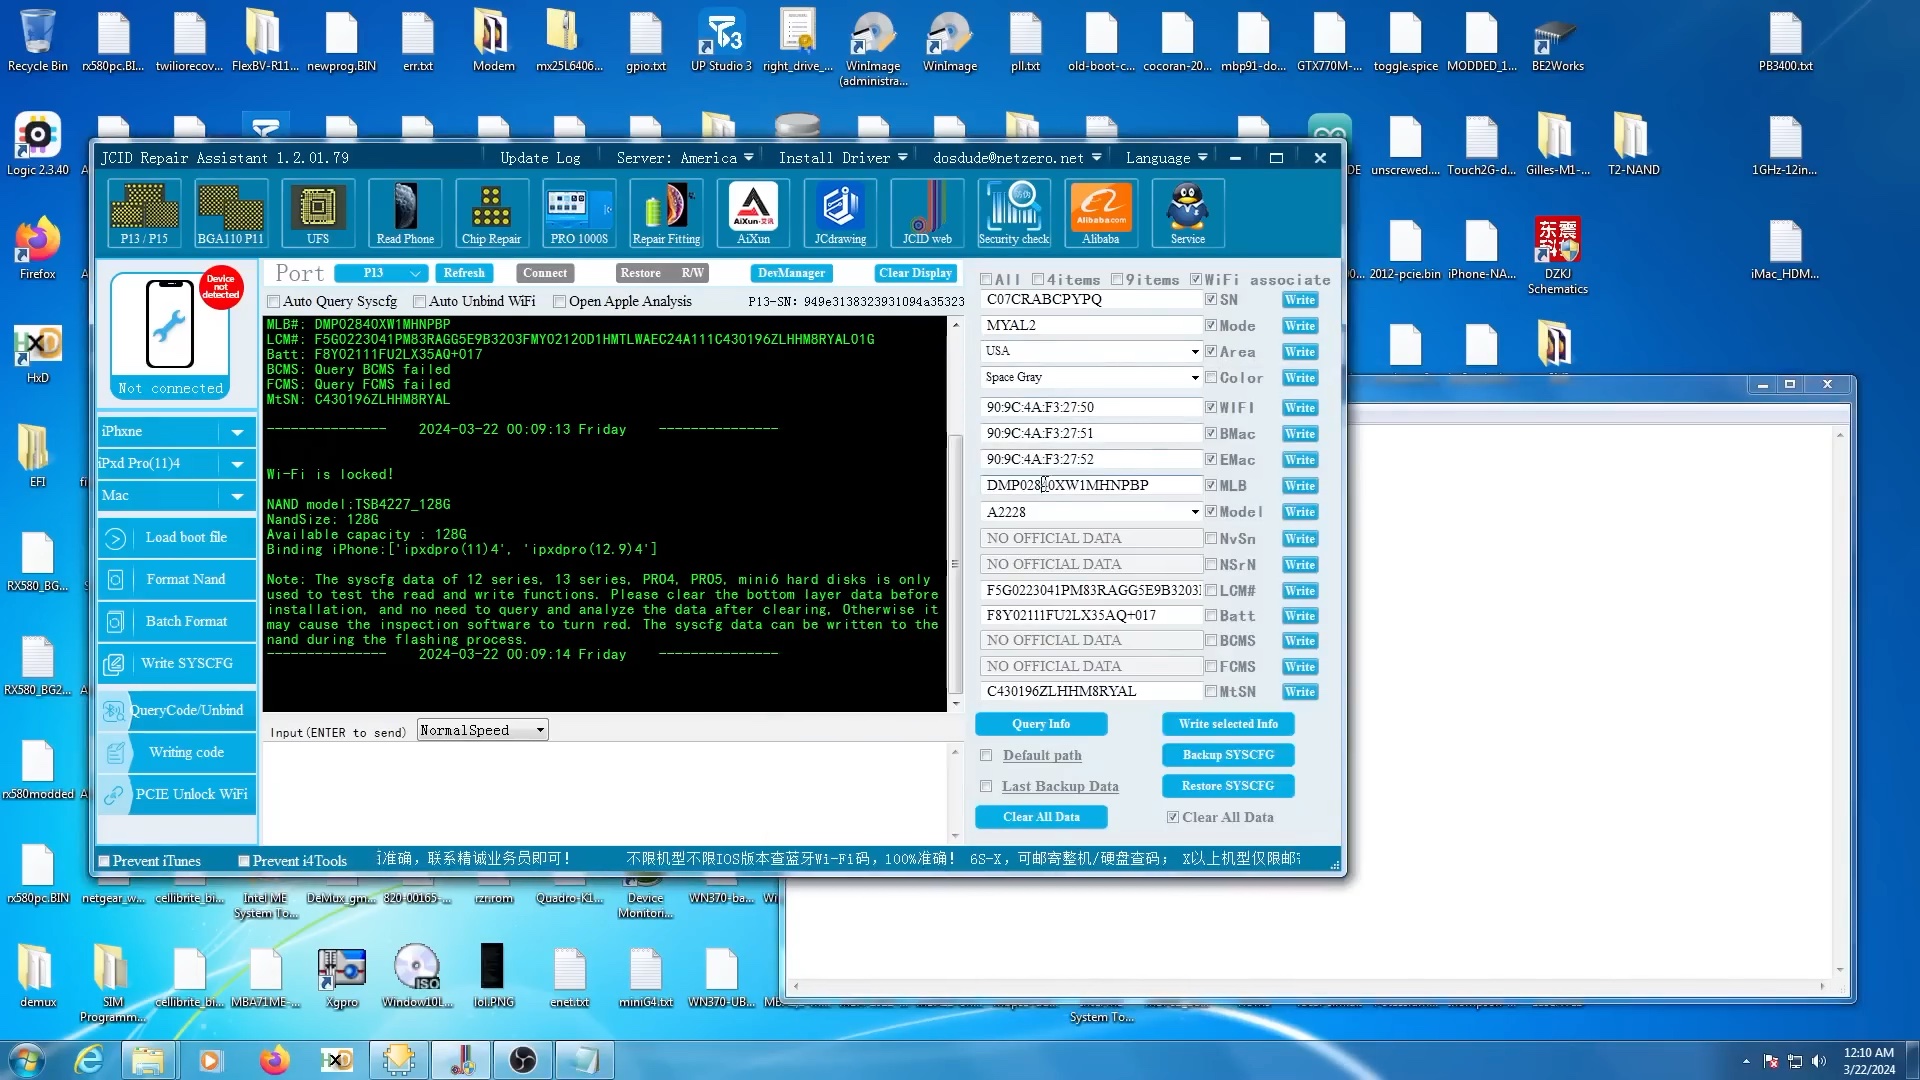Viewport: 1920px width, 1080px height.
Task: Click the Clear Display button
Action: [915, 273]
